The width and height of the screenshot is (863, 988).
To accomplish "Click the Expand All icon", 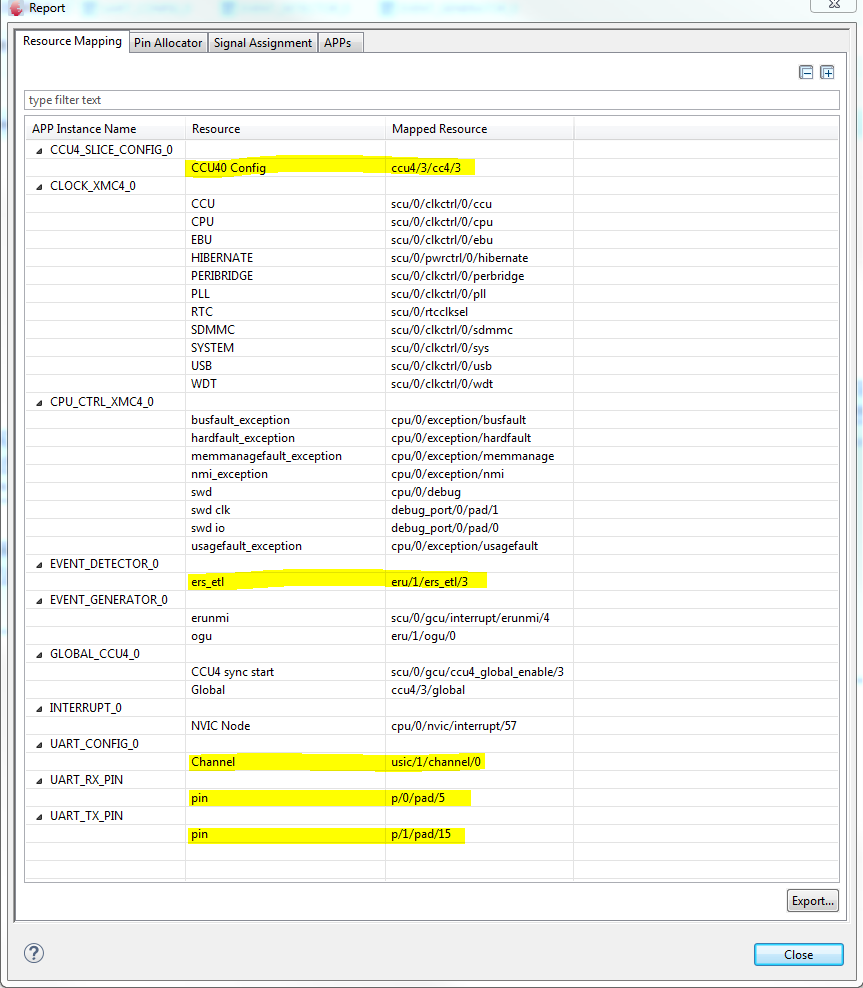I will (x=827, y=72).
